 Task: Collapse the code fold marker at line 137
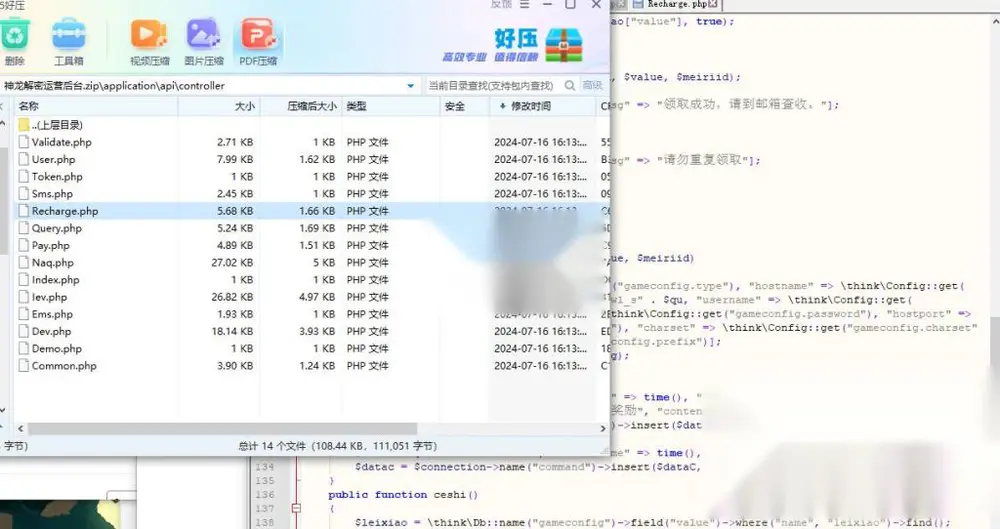tap(296, 508)
